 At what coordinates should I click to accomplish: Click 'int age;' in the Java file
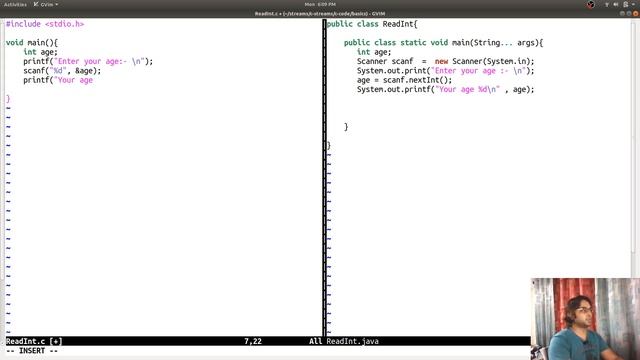pos(374,52)
